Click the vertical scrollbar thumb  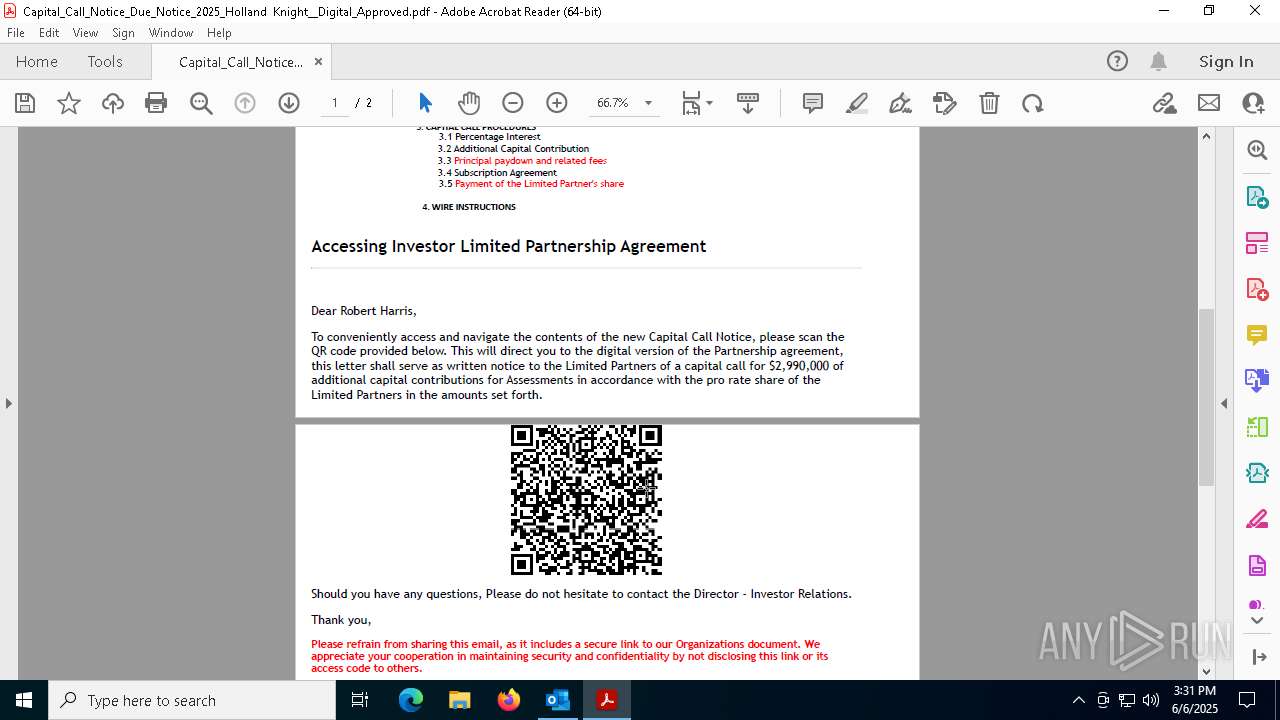(1206, 398)
